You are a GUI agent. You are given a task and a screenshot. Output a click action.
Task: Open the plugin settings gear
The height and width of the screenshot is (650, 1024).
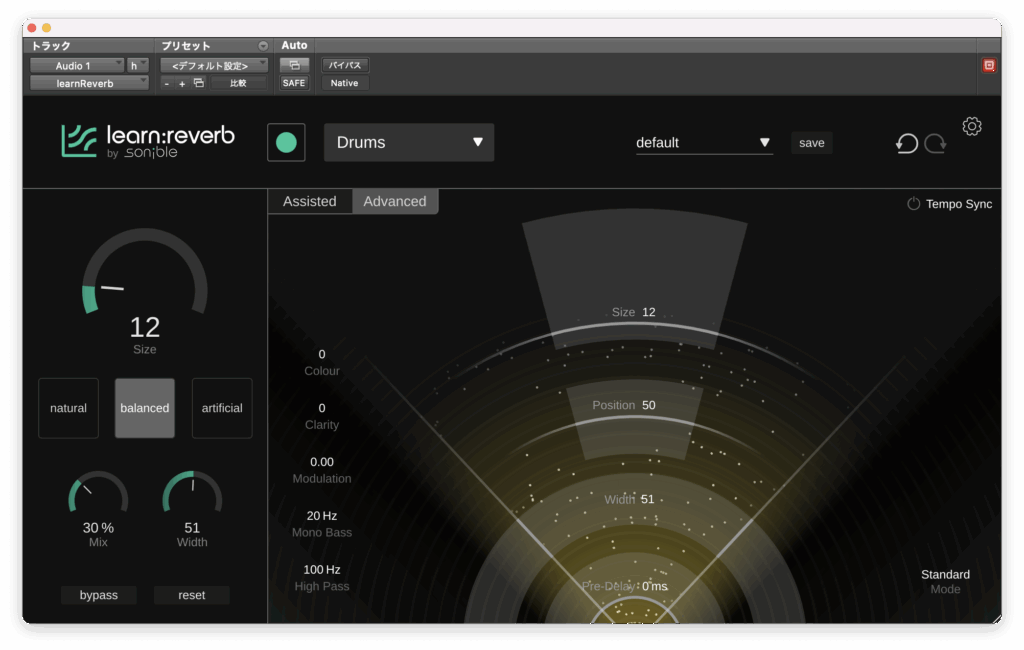(972, 126)
